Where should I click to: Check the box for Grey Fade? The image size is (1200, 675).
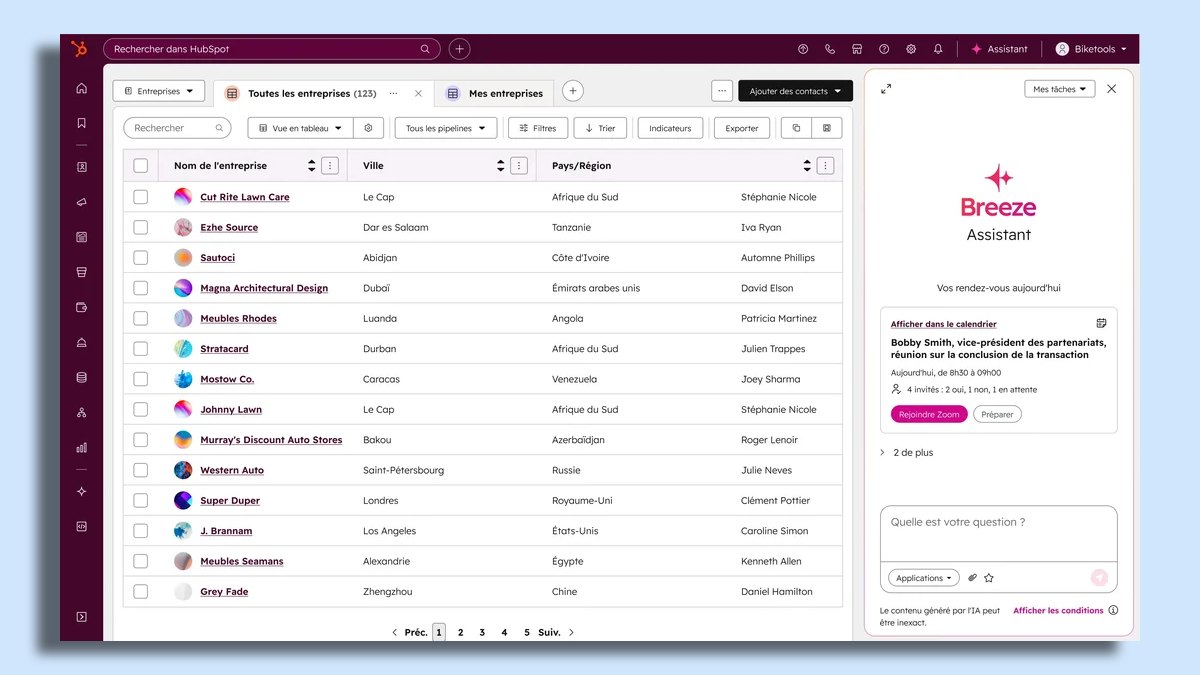click(x=140, y=592)
